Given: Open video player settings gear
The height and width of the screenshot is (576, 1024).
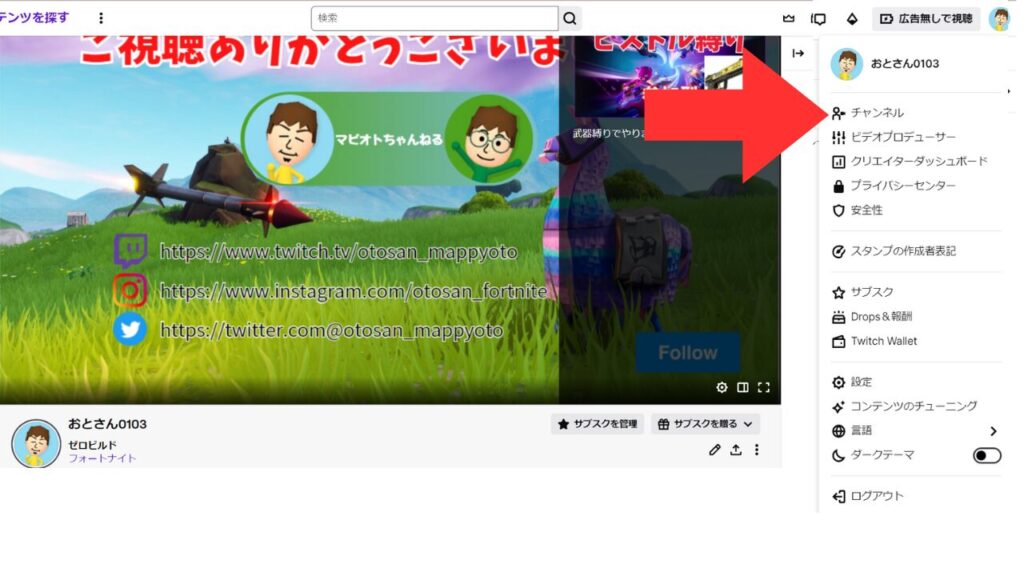Looking at the screenshot, I should [722, 387].
